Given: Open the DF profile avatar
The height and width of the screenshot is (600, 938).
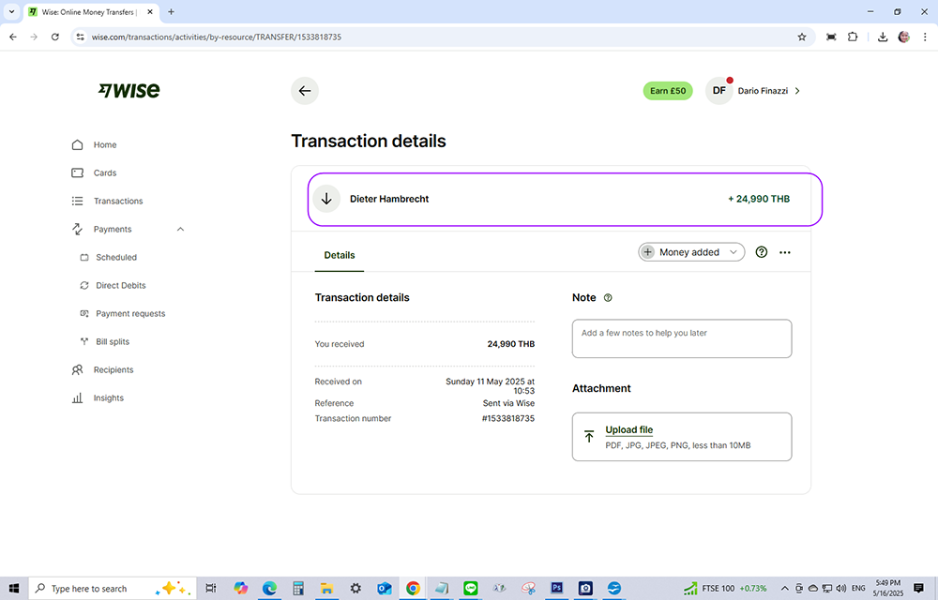Looking at the screenshot, I should [719, 91].
